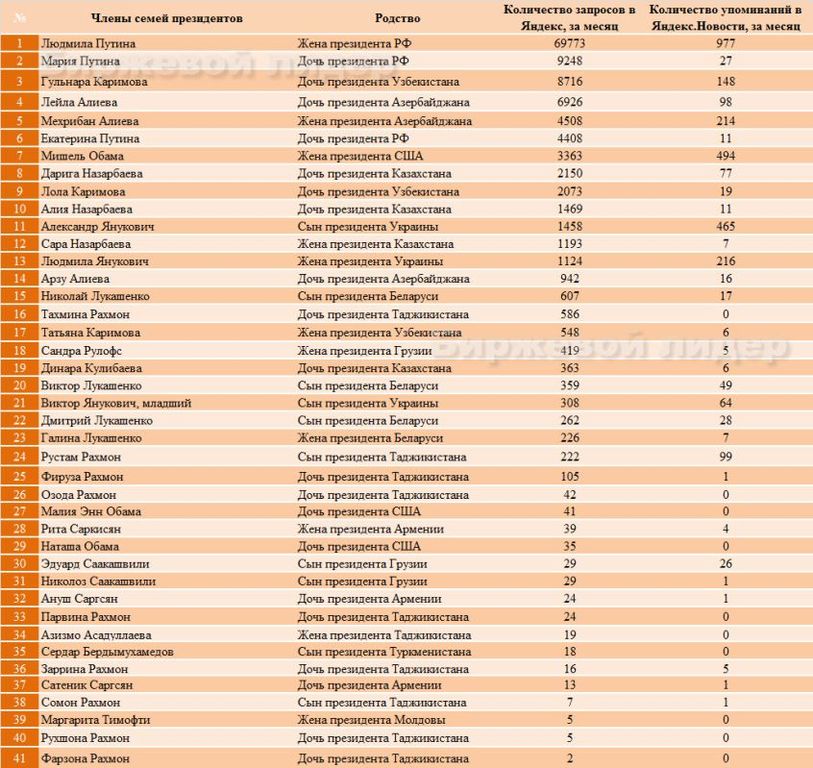
Task: Click Александр Янукович in the list
Action: pos(97,227)
